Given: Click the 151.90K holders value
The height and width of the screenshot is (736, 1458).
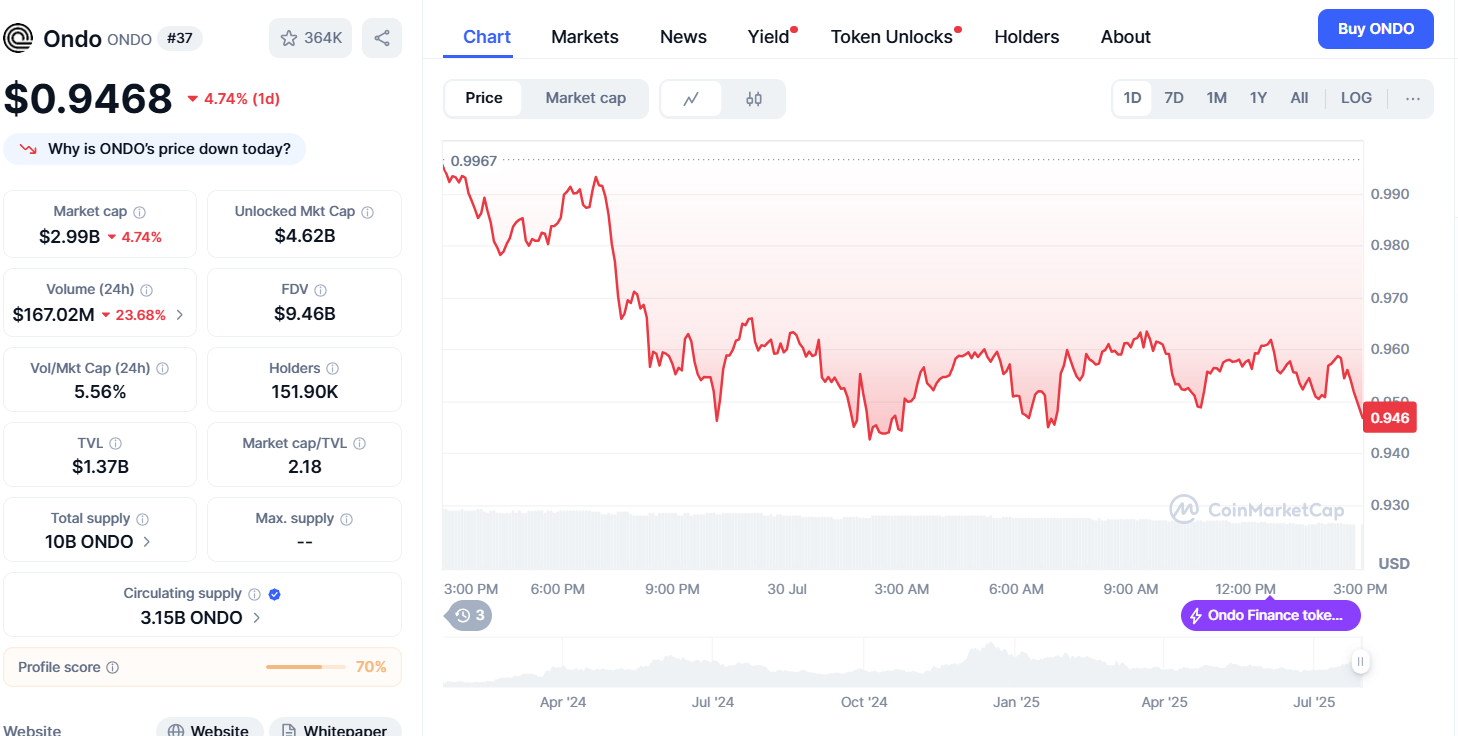Looking at the screenshot, I should tap(305, 392).
